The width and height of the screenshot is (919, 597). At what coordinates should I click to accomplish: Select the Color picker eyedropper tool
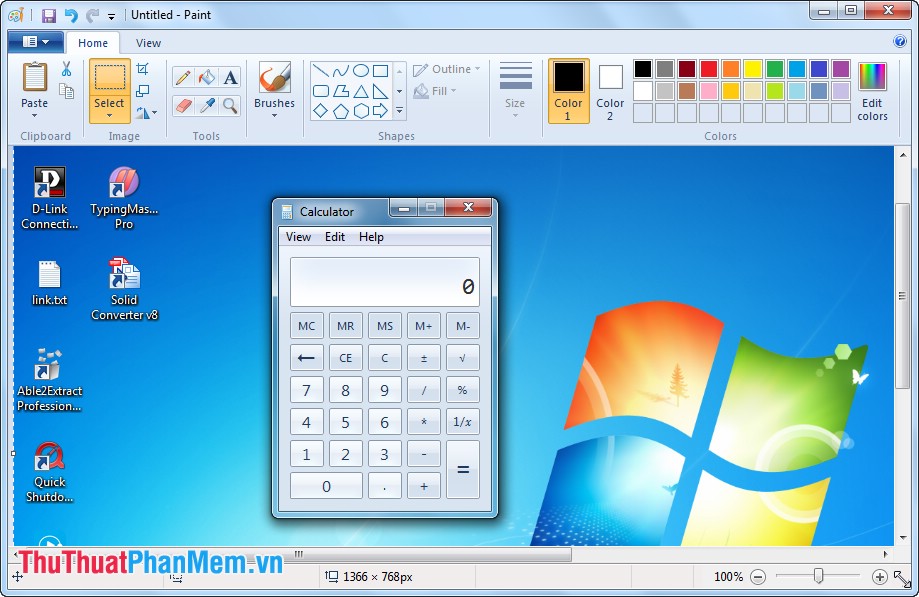[206, 105]
